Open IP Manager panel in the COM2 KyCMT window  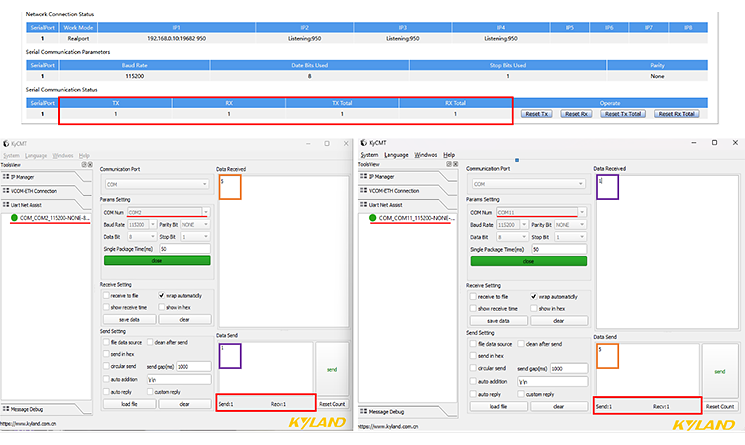[x=23, y=177]
